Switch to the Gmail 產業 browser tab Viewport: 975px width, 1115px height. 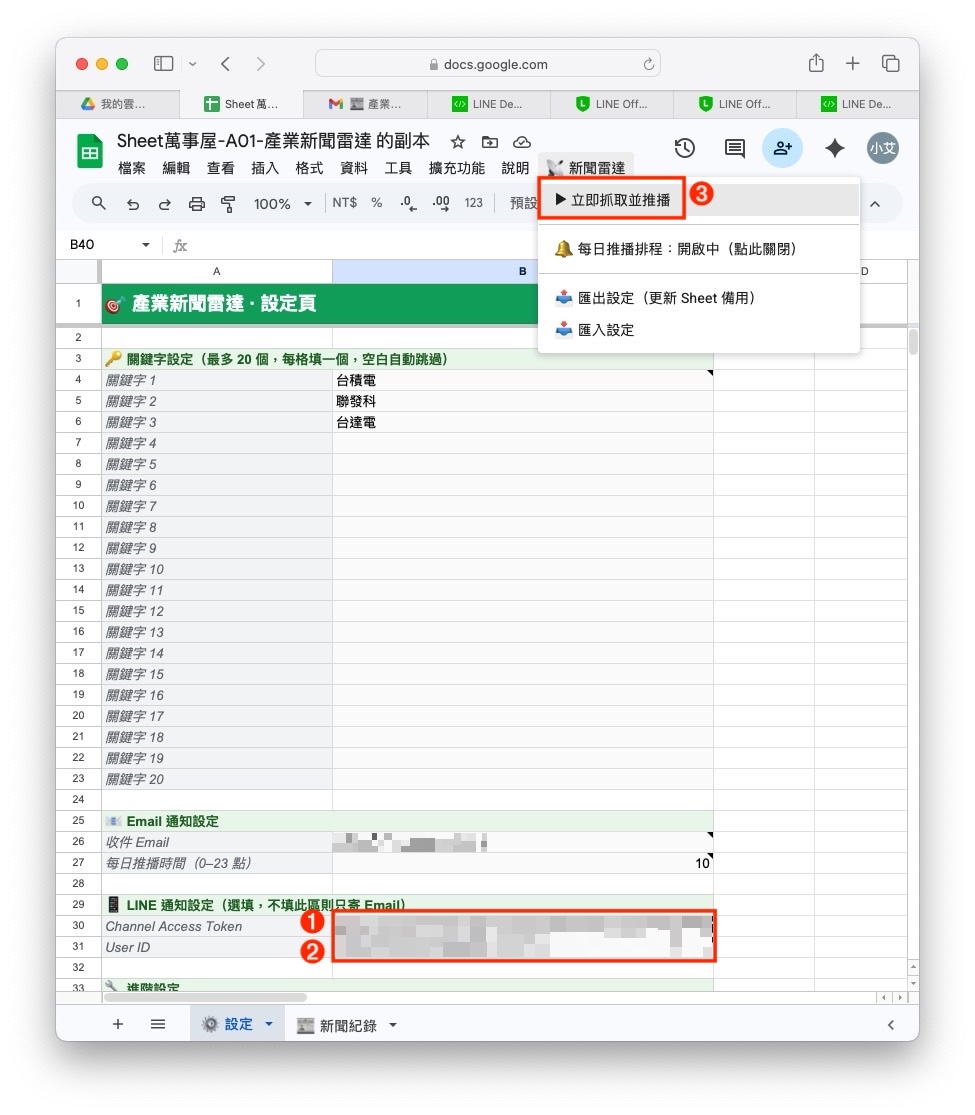[365, 104]
